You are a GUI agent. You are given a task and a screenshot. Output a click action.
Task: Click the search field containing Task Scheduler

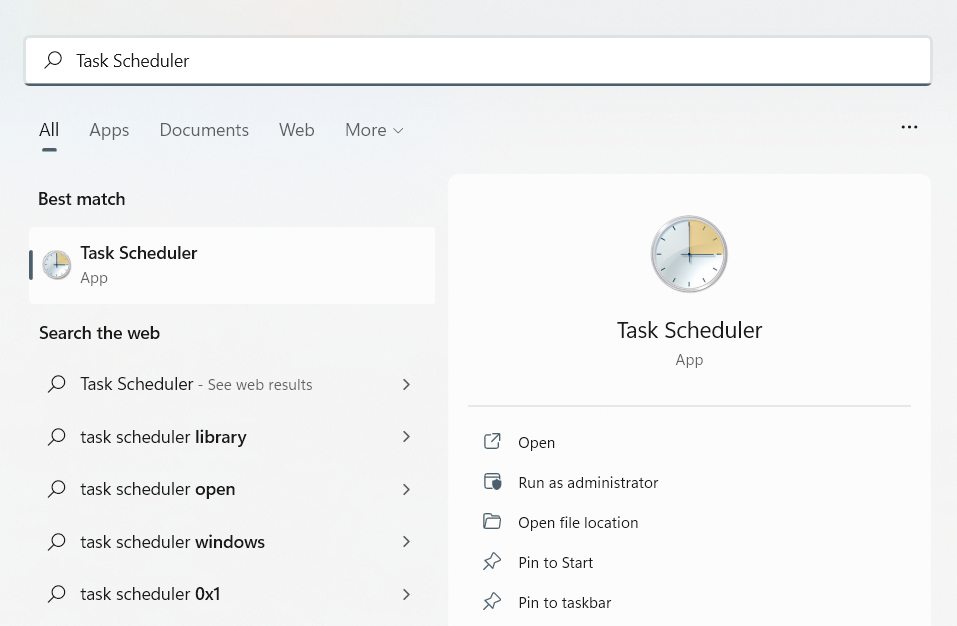(x=478, y=61)
